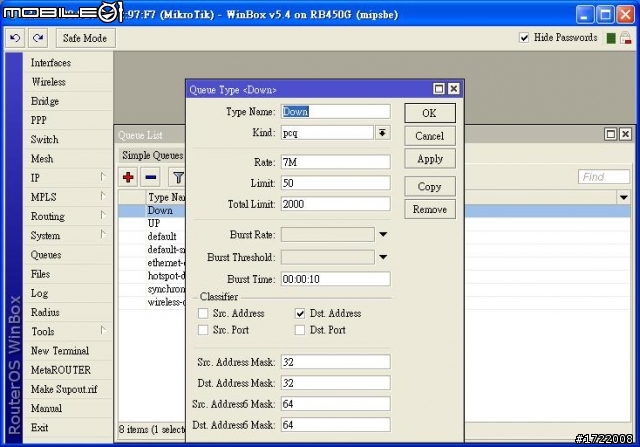Click the OK button
This screenshot has width=640, height=447.
(430, 113)
